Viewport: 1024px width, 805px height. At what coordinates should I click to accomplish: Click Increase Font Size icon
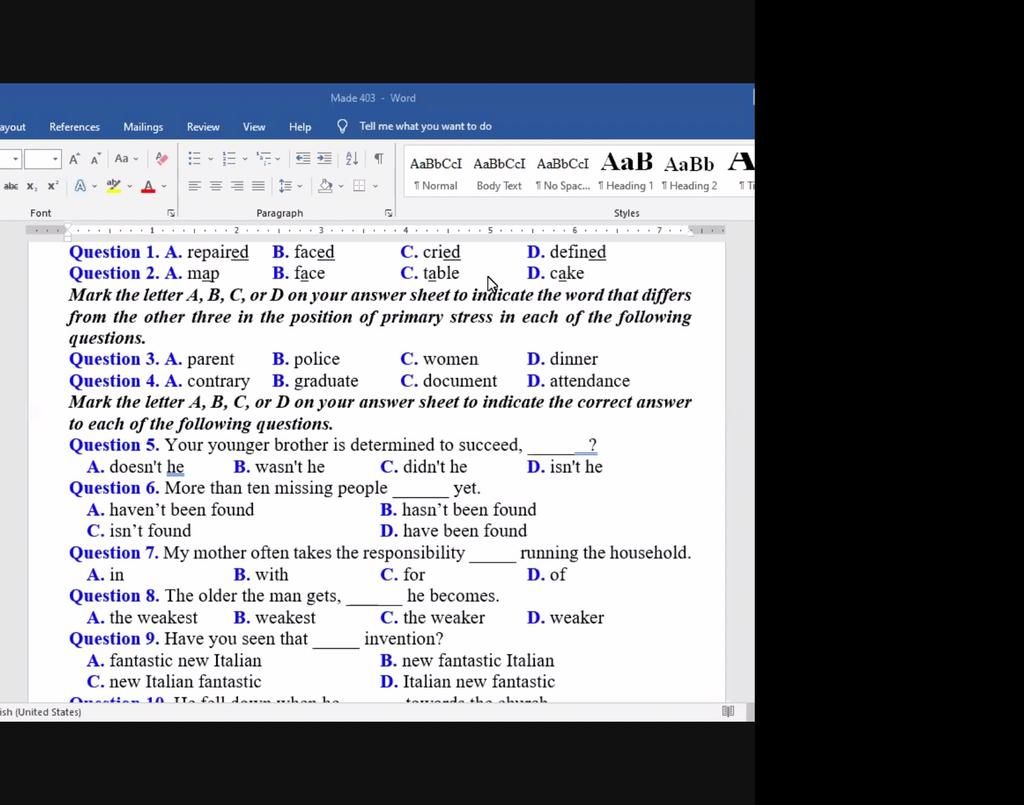point(74,159)
